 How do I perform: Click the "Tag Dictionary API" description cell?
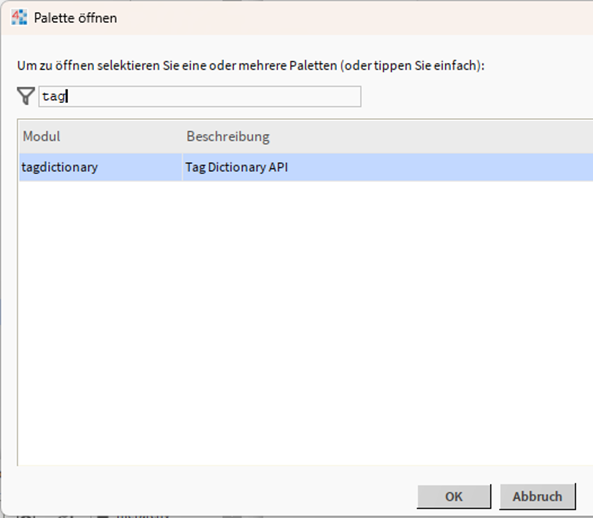(x=236, y=167)
